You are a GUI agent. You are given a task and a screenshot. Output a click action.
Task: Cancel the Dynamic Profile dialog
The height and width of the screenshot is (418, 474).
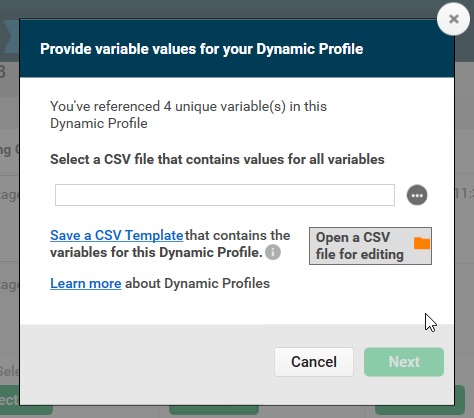coord(314,362)
